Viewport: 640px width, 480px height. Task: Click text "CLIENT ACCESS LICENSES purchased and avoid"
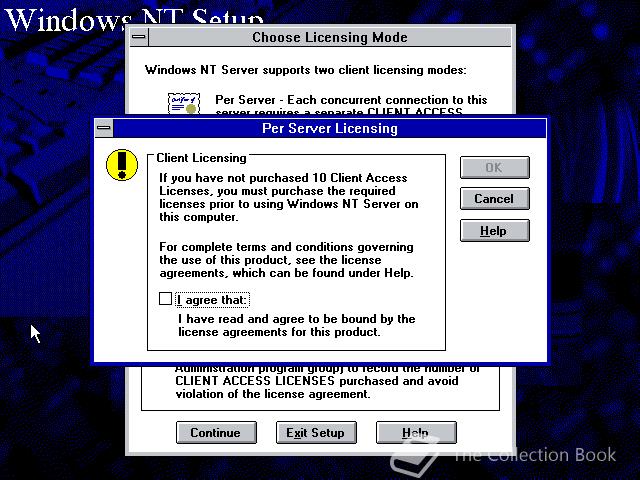[317, 381]
